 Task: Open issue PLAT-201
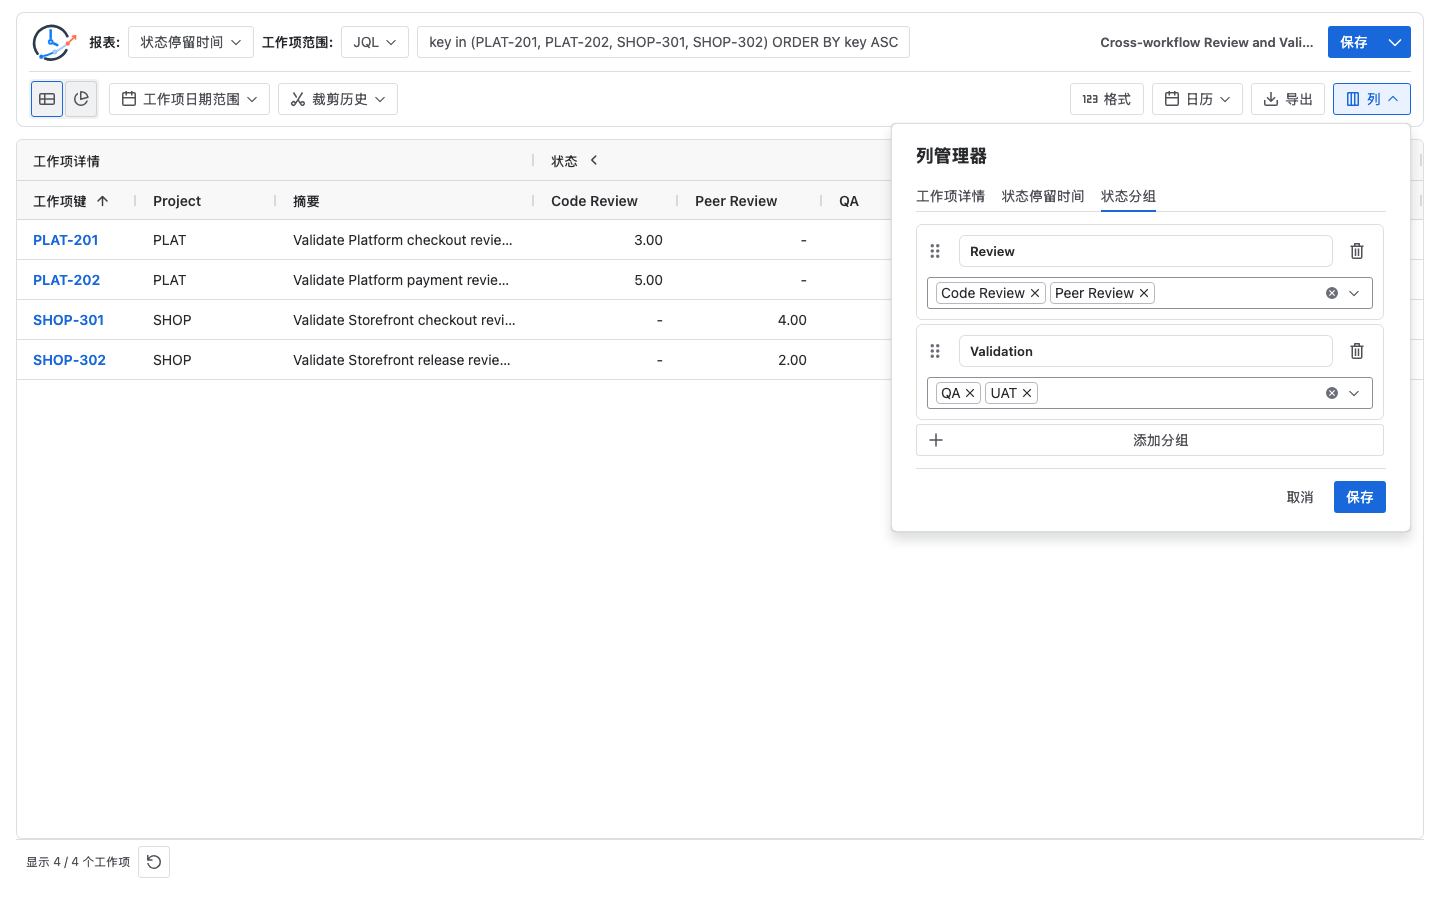pyautogui.click(x=66, y=240)
